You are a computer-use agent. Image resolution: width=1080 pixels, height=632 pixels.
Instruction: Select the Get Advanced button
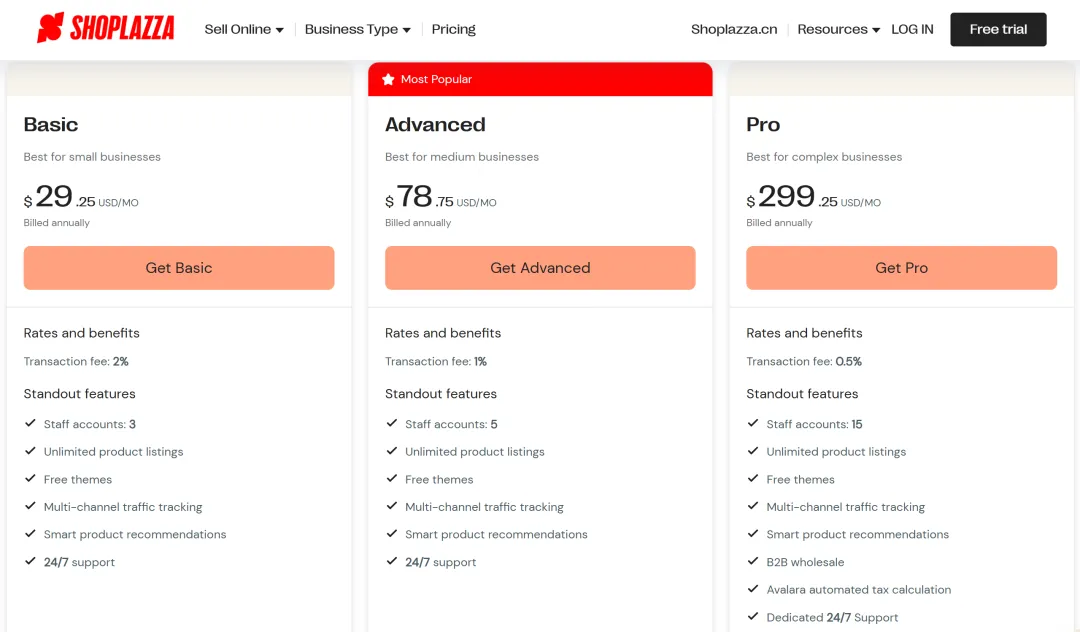[540, 268]
